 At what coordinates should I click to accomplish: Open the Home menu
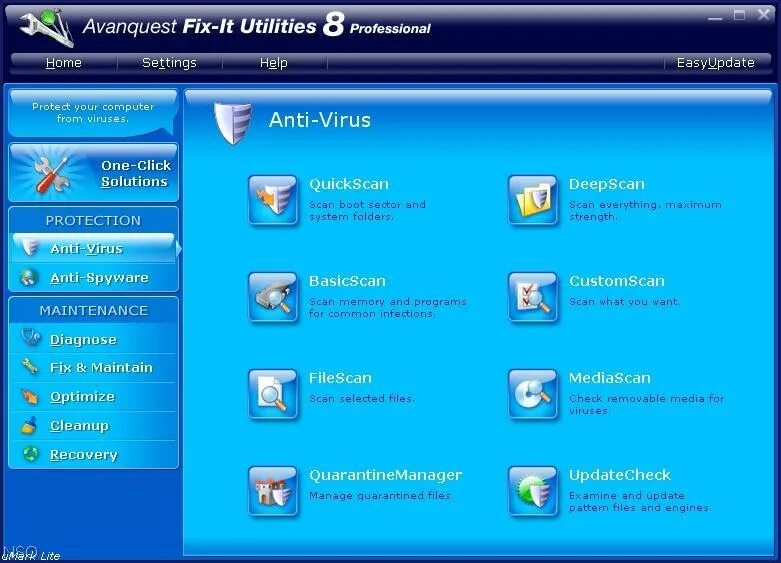coord(63,63)
